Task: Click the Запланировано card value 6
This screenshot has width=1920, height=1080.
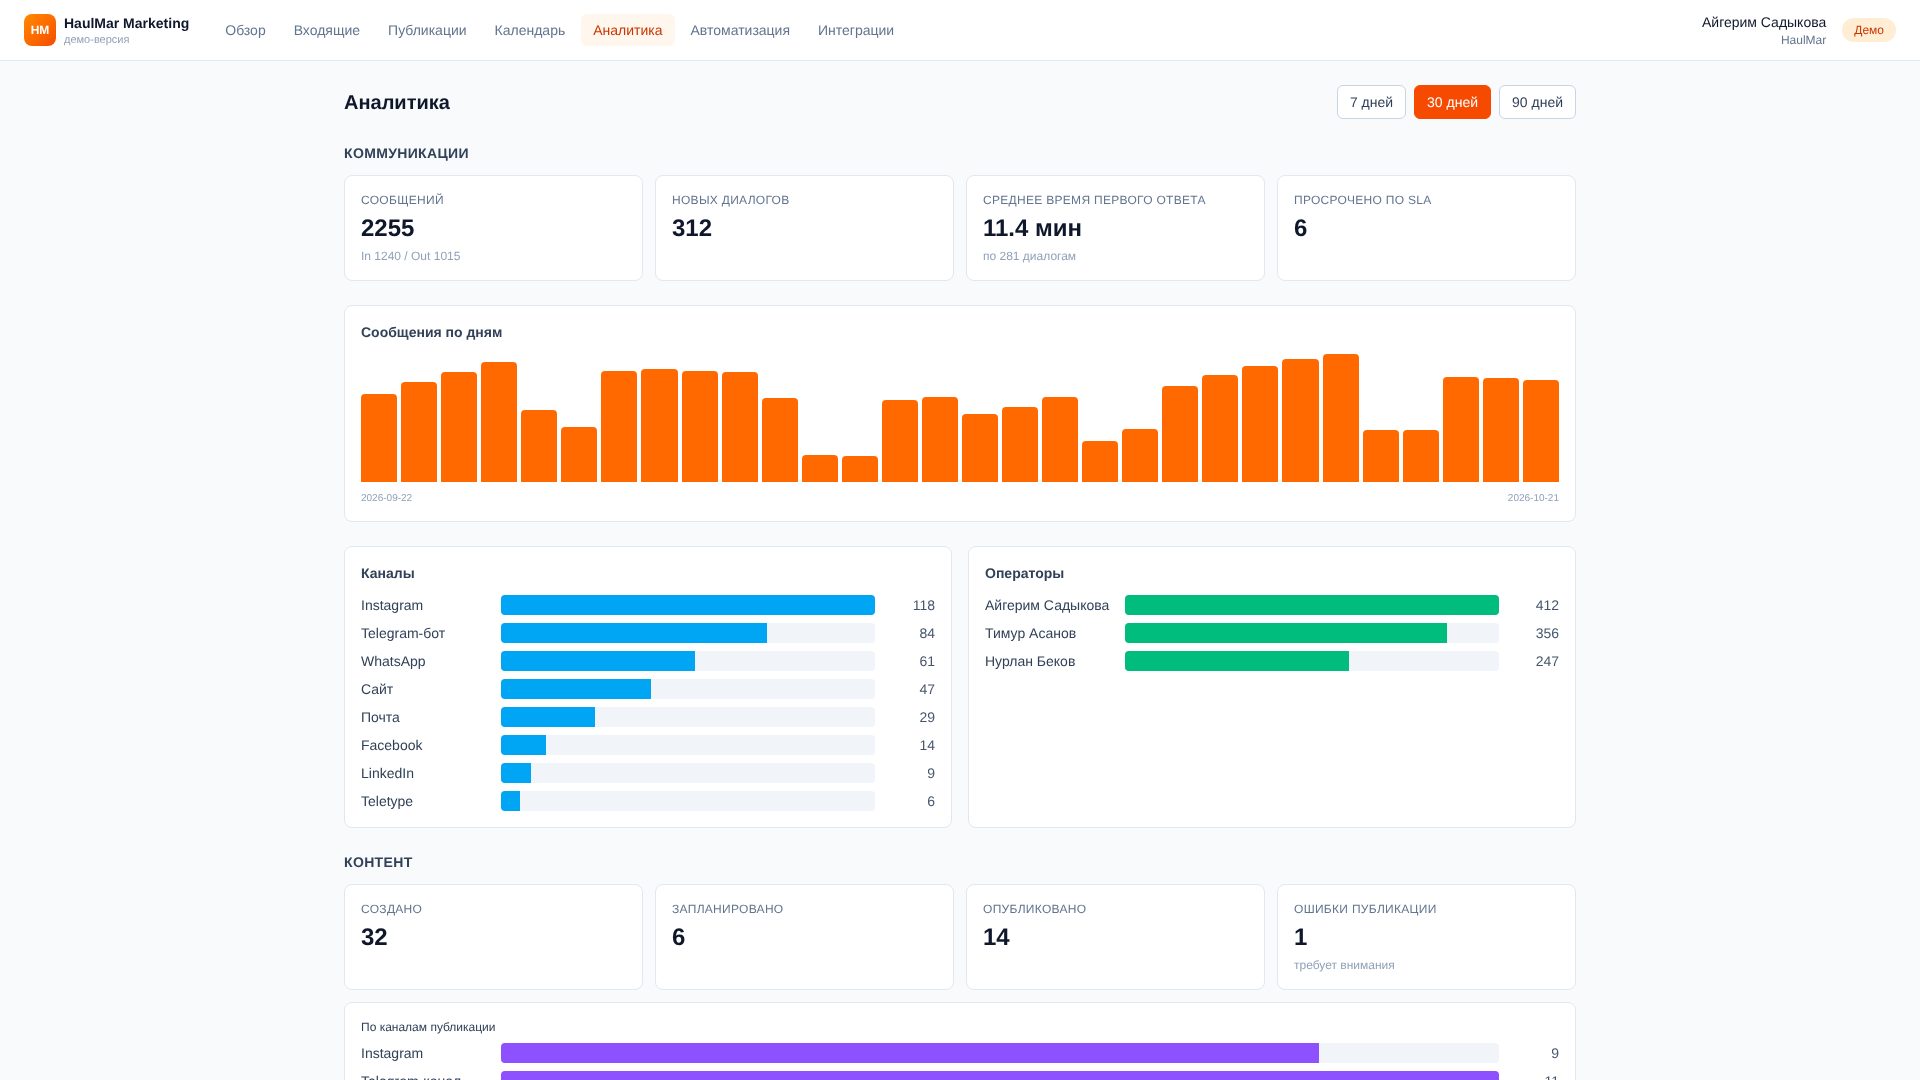Action: pos(679,937)
